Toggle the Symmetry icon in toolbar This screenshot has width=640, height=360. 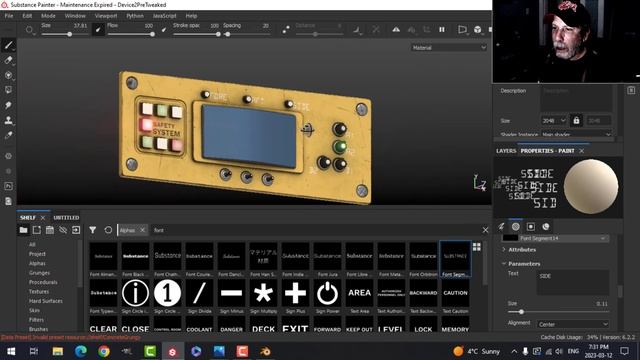396,29
